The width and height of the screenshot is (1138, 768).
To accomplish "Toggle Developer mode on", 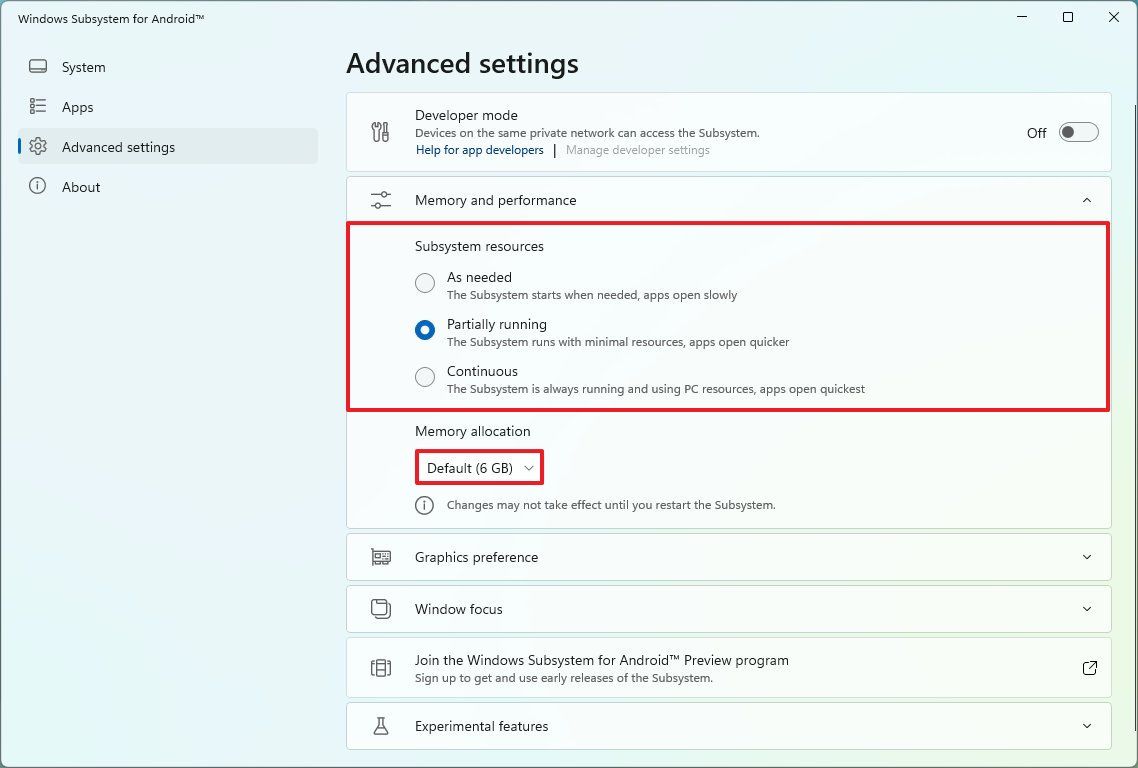I will tap(1077, 131).
